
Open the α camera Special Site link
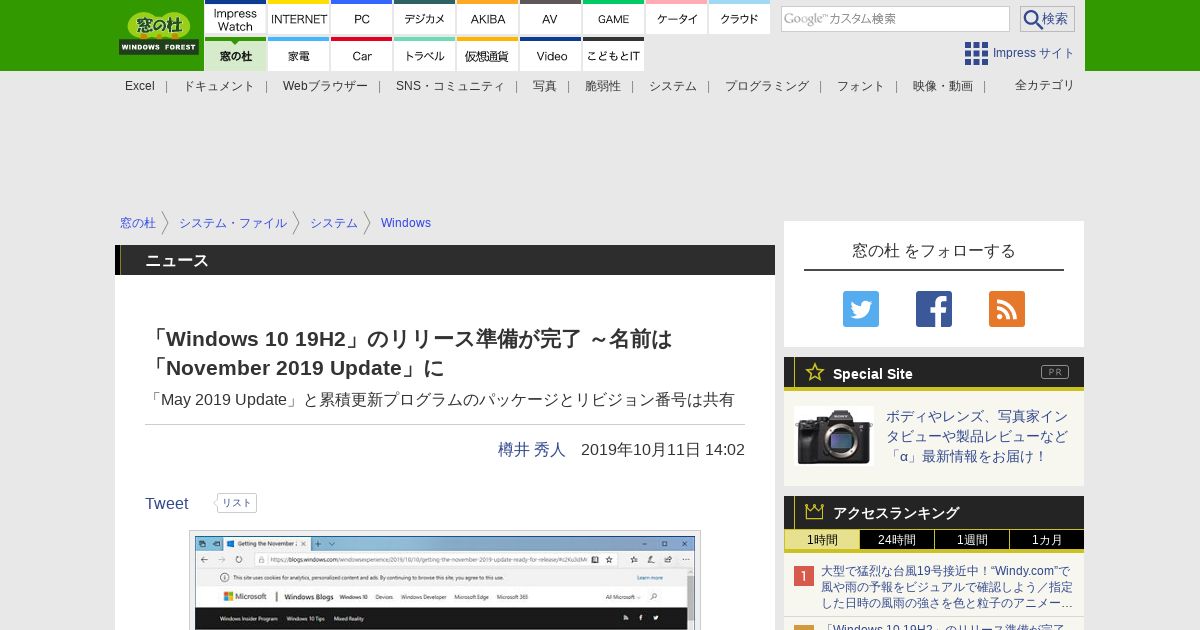[977, 436]
